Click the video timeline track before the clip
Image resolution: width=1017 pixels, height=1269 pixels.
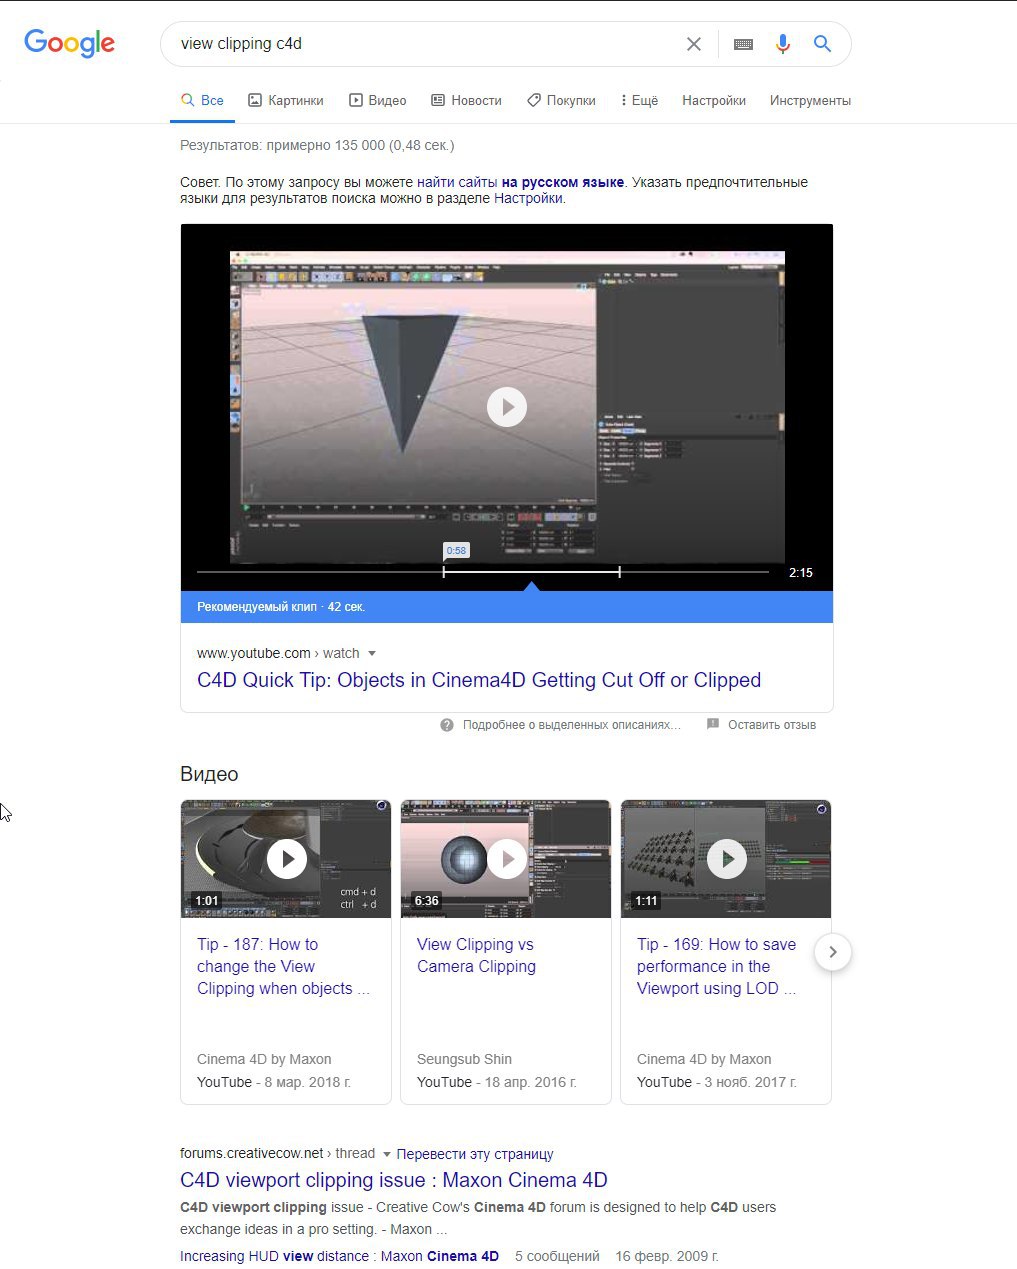pos(320,572)
